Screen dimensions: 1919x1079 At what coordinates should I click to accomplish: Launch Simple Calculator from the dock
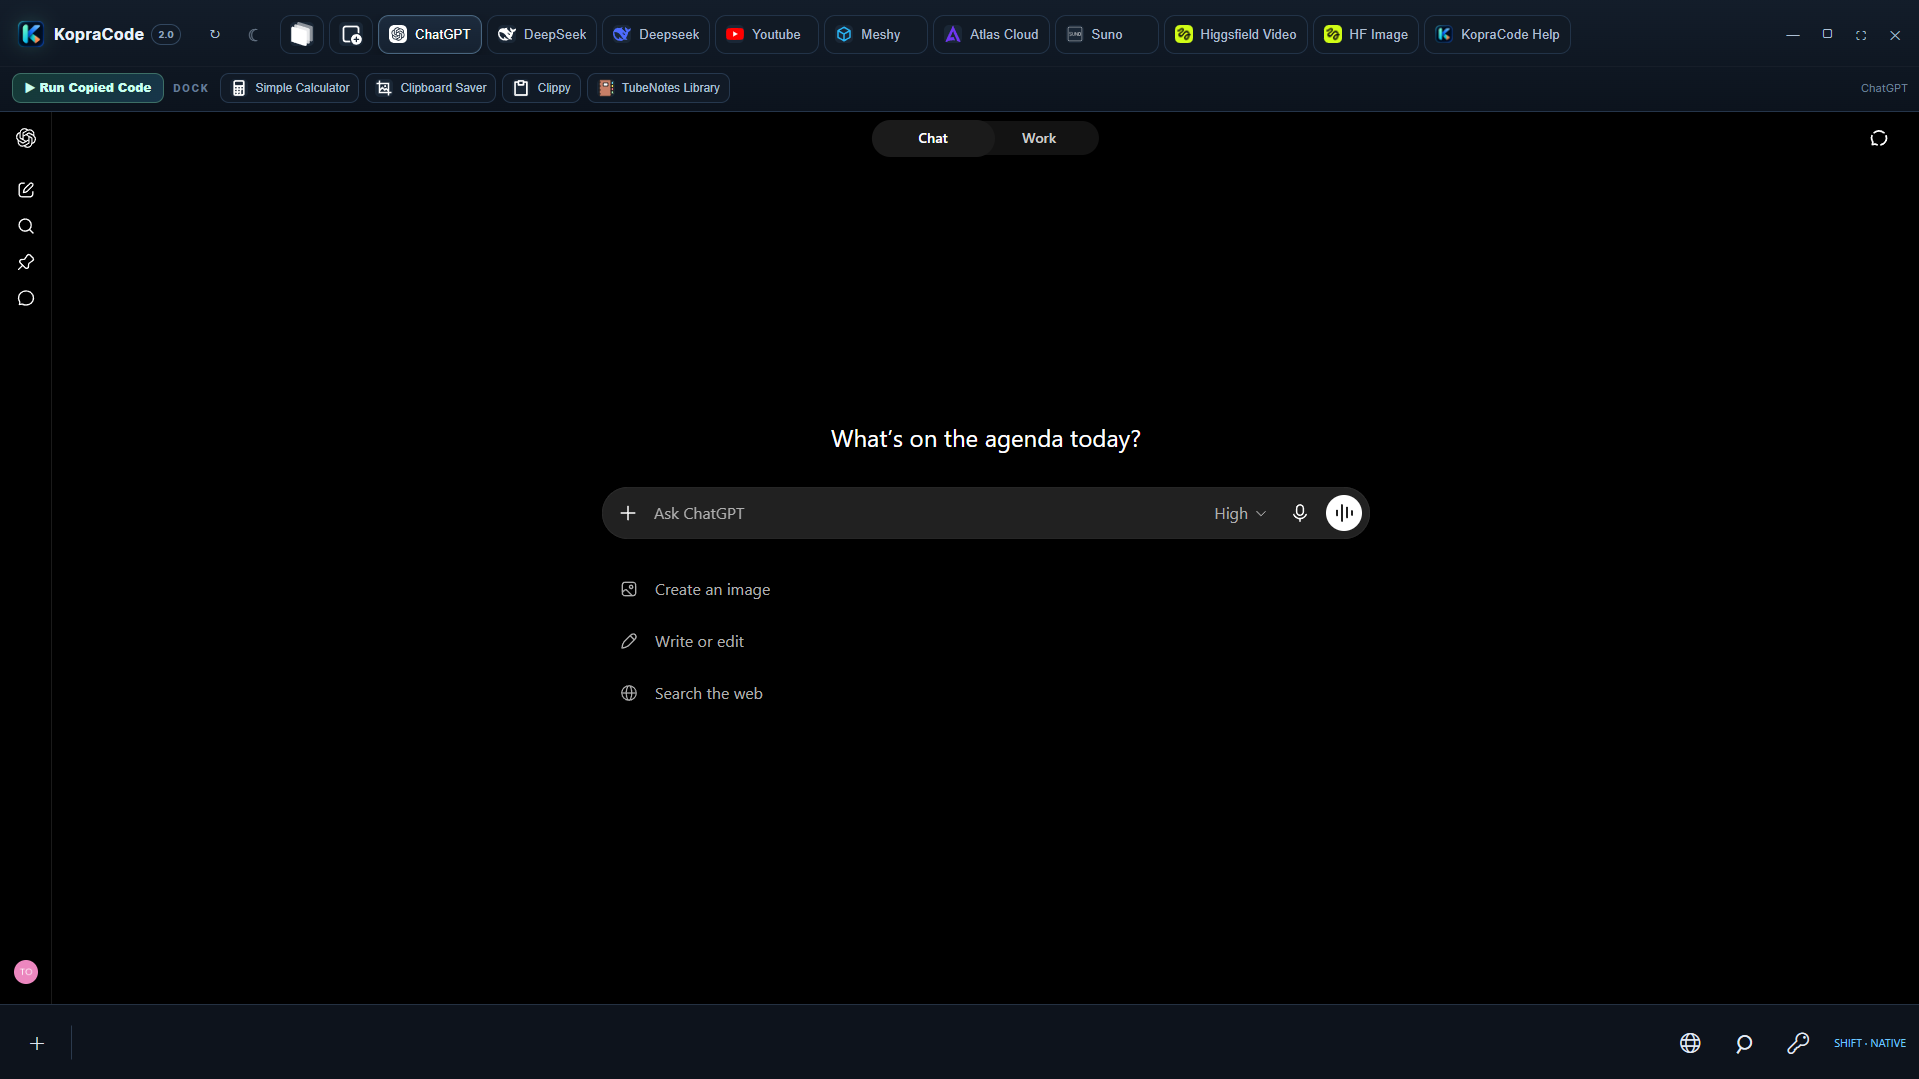coord(290,88)
